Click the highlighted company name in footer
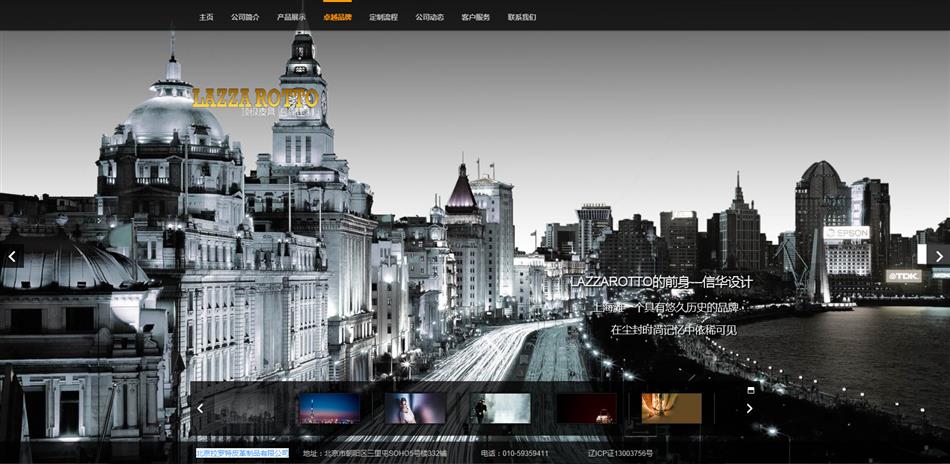The image size is (950, 464). (241, 453)
